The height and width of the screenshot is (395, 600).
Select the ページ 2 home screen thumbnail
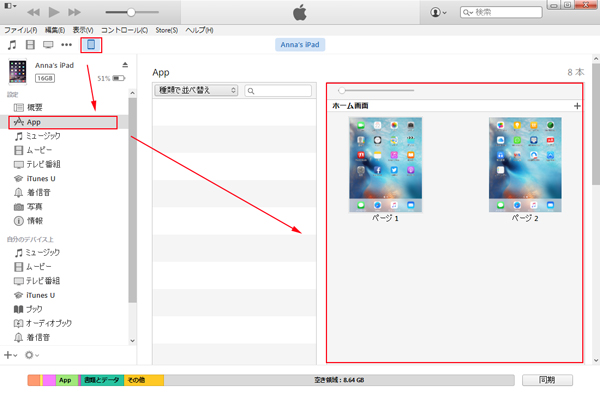point(525,165)
